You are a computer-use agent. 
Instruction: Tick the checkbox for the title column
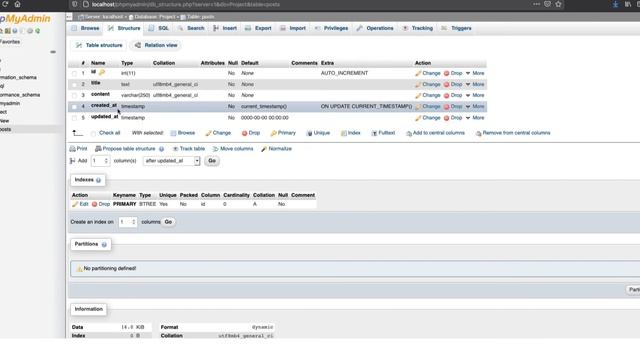pos(74,84)
